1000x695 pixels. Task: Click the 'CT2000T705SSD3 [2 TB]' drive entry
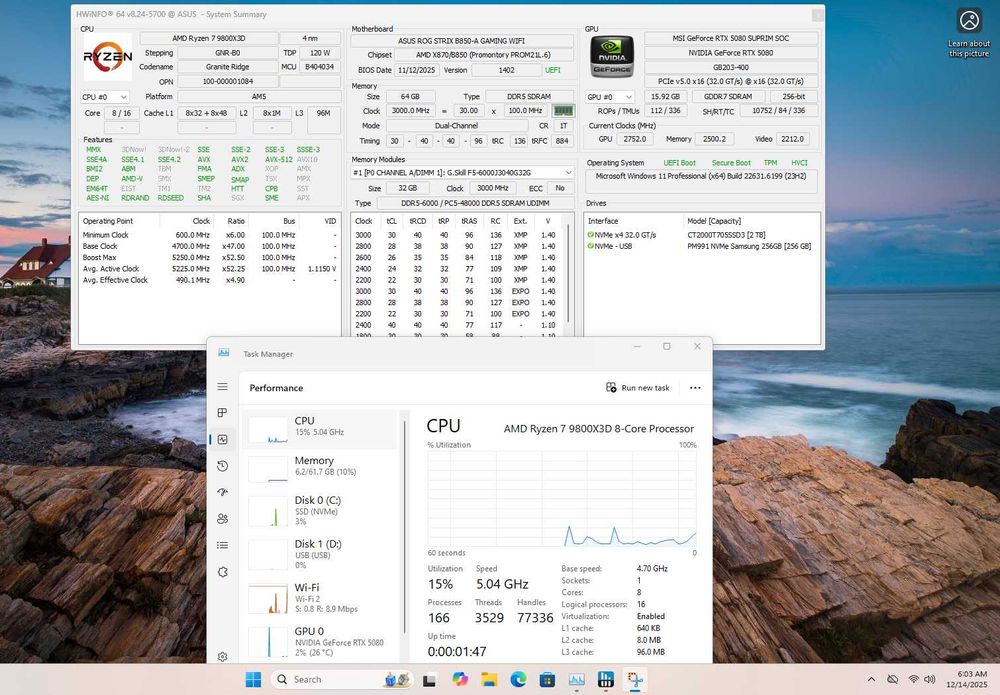(726, 235)
